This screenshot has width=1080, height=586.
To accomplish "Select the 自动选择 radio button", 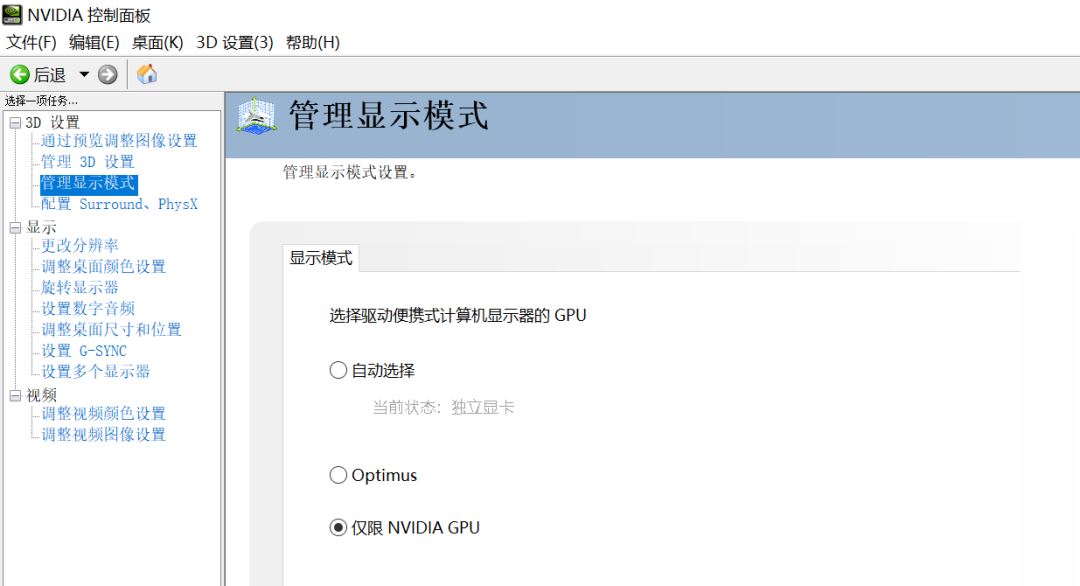I will click(338, 370).
